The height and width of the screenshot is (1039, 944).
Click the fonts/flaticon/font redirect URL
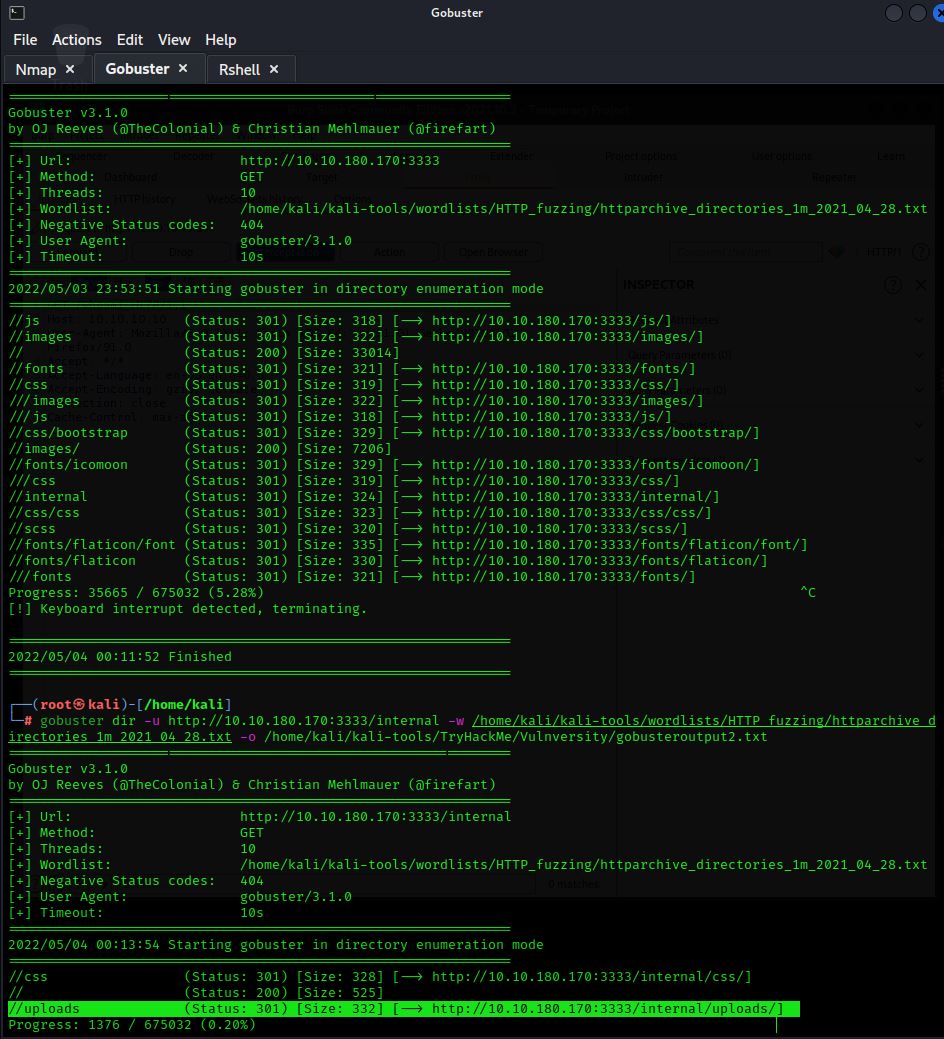(619, 545)
